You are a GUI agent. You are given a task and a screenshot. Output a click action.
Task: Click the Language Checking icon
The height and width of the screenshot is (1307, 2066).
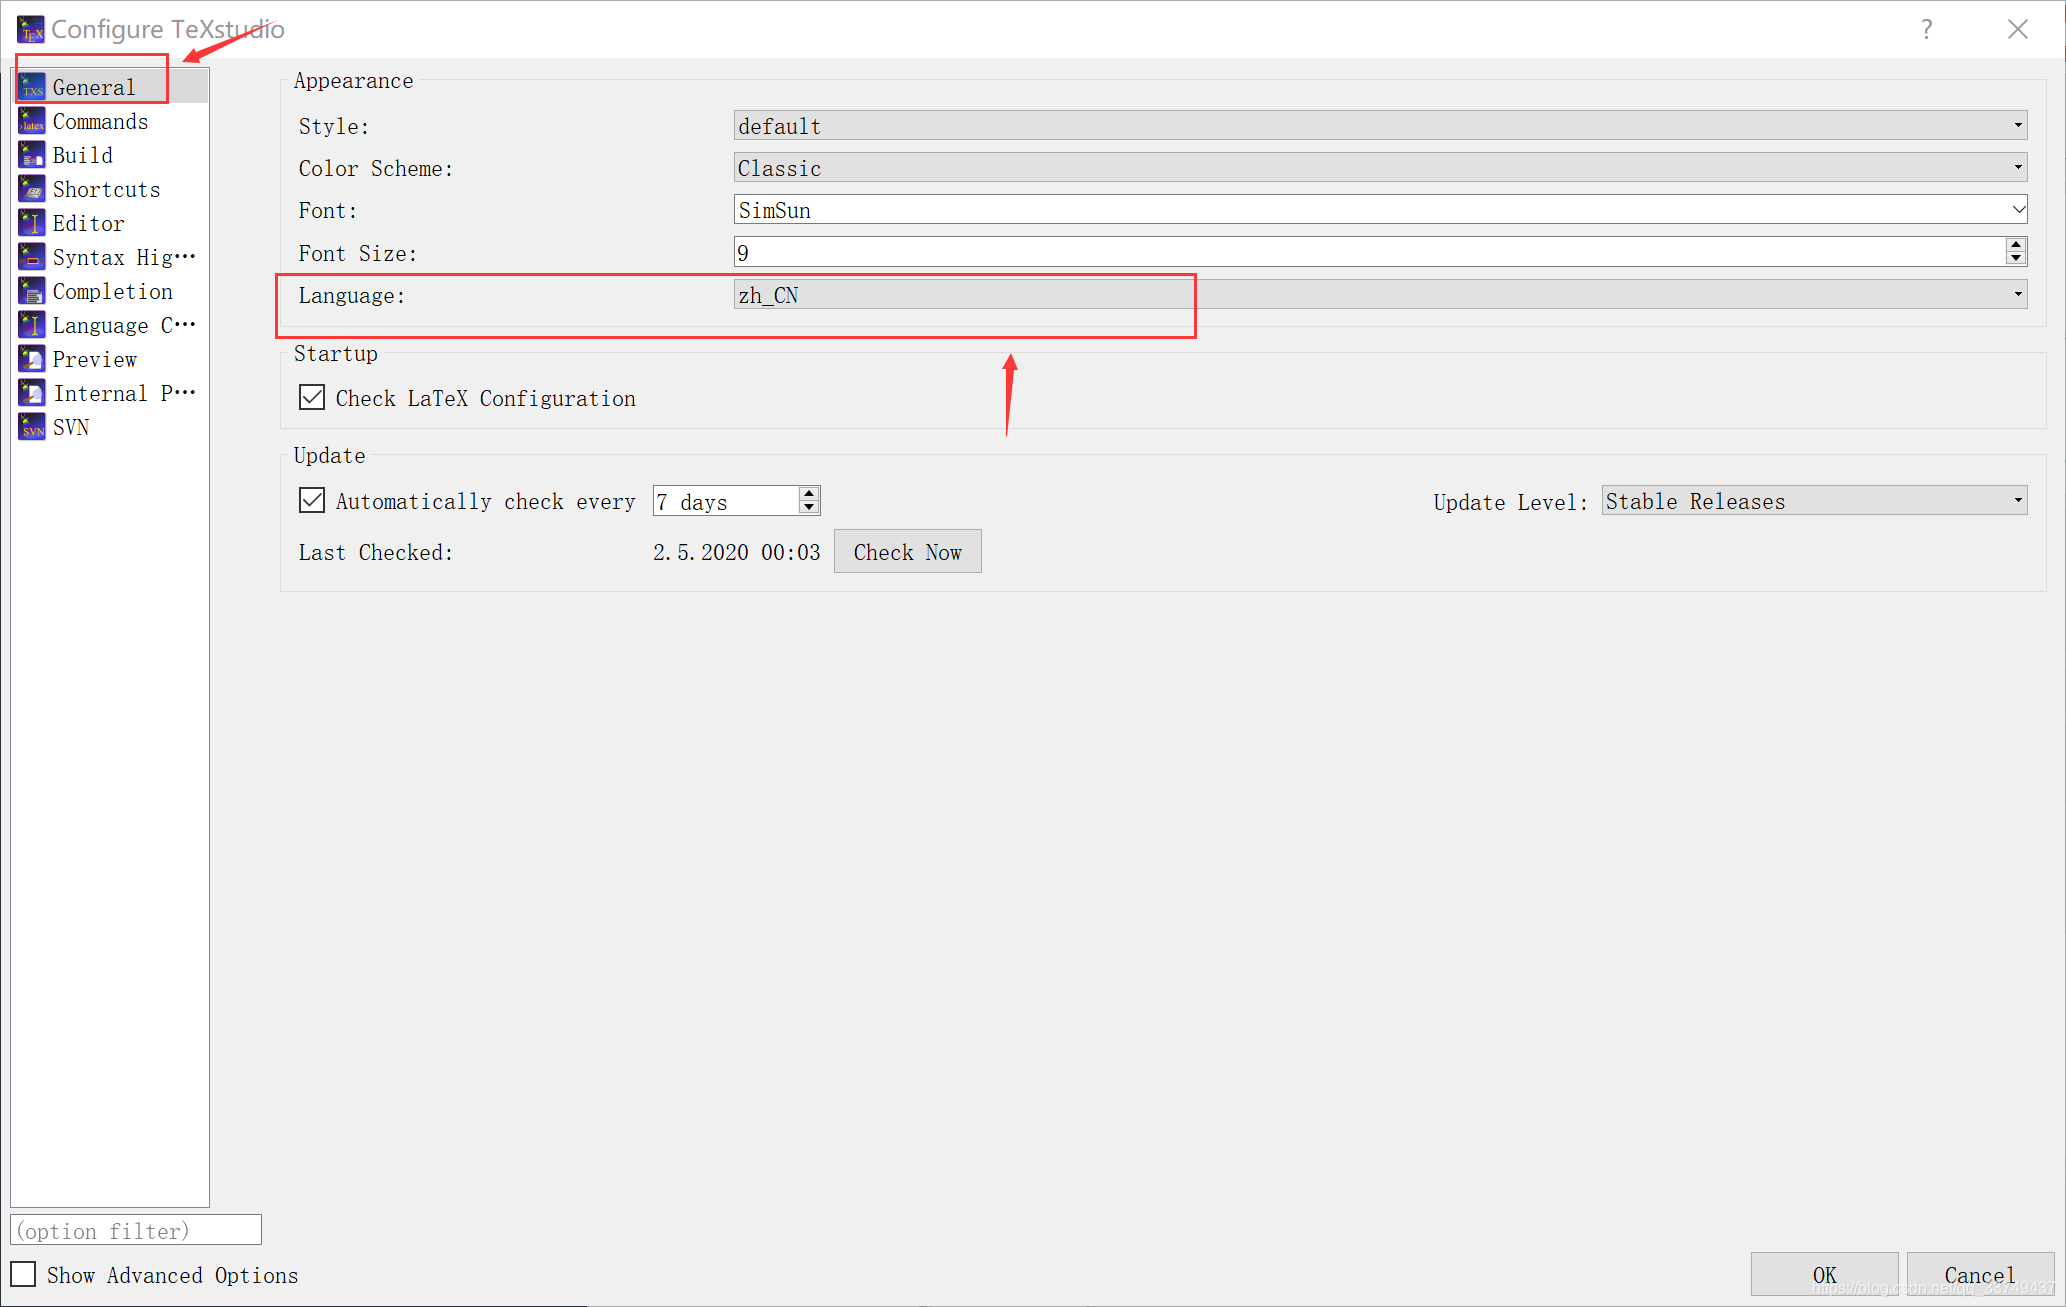(32, 326)
